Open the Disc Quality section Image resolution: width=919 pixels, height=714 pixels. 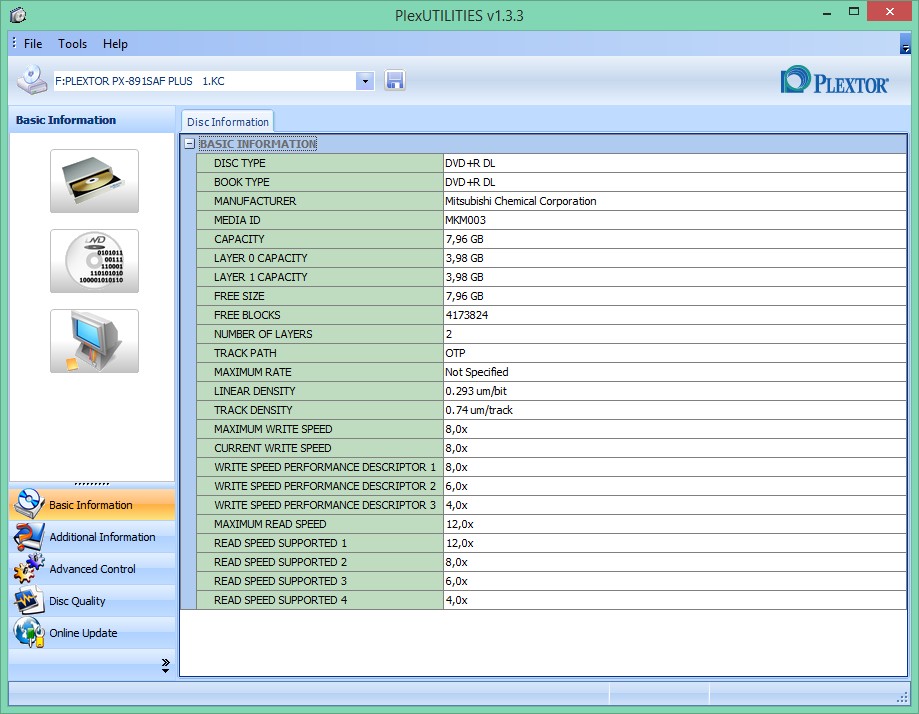(x=77, y=601)
